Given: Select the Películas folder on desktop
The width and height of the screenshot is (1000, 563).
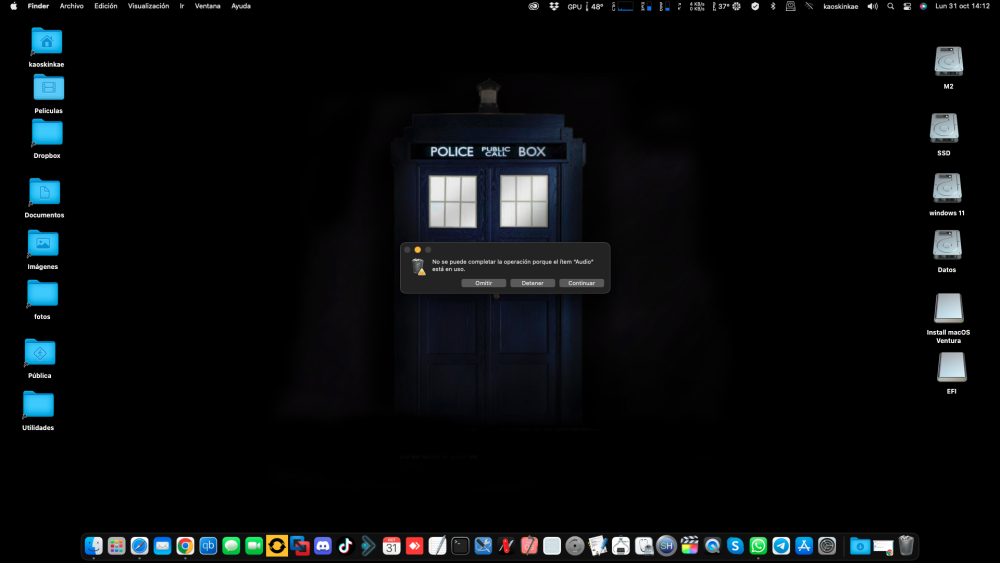Looking at the screenshot, I should [x=48, y=89].
